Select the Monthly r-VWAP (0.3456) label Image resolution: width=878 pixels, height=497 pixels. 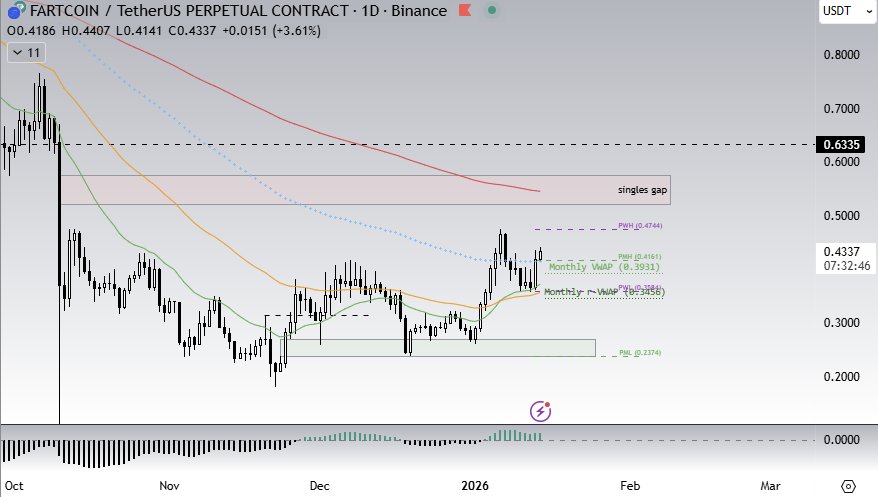click(604, 292)
